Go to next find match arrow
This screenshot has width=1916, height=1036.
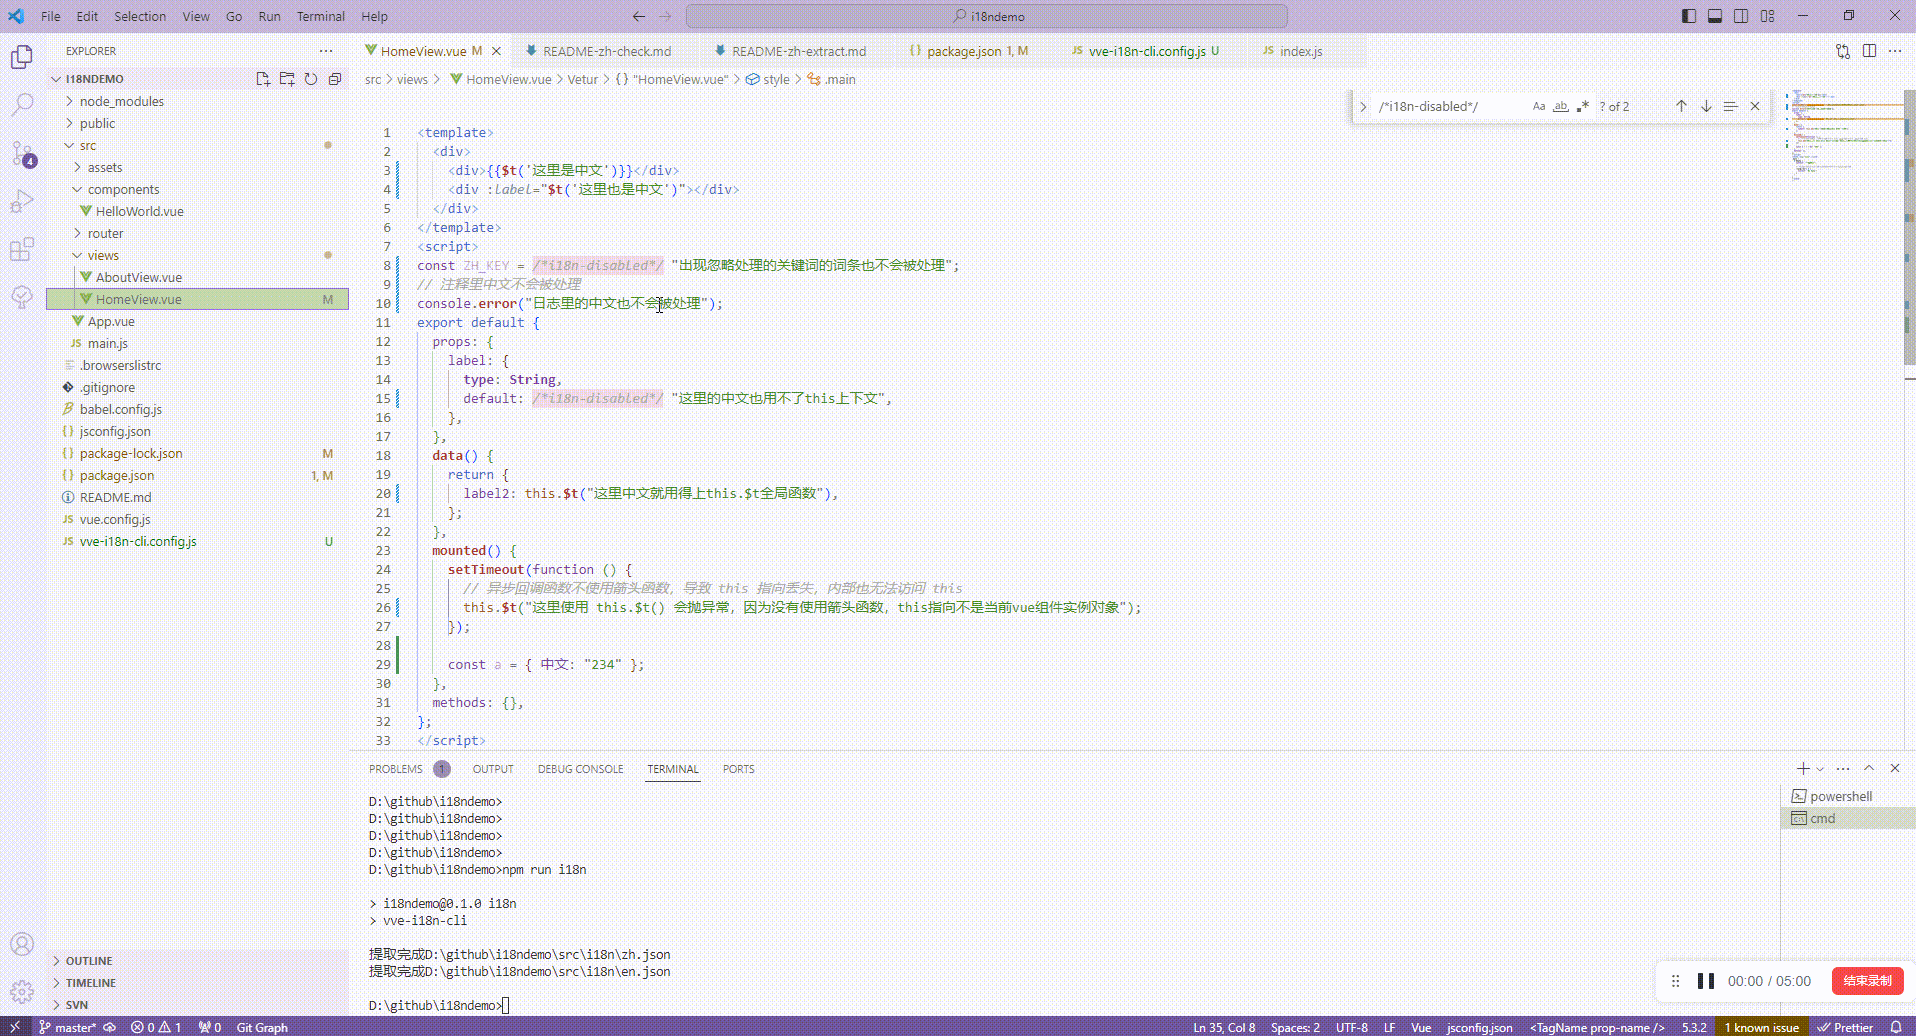1706,106
